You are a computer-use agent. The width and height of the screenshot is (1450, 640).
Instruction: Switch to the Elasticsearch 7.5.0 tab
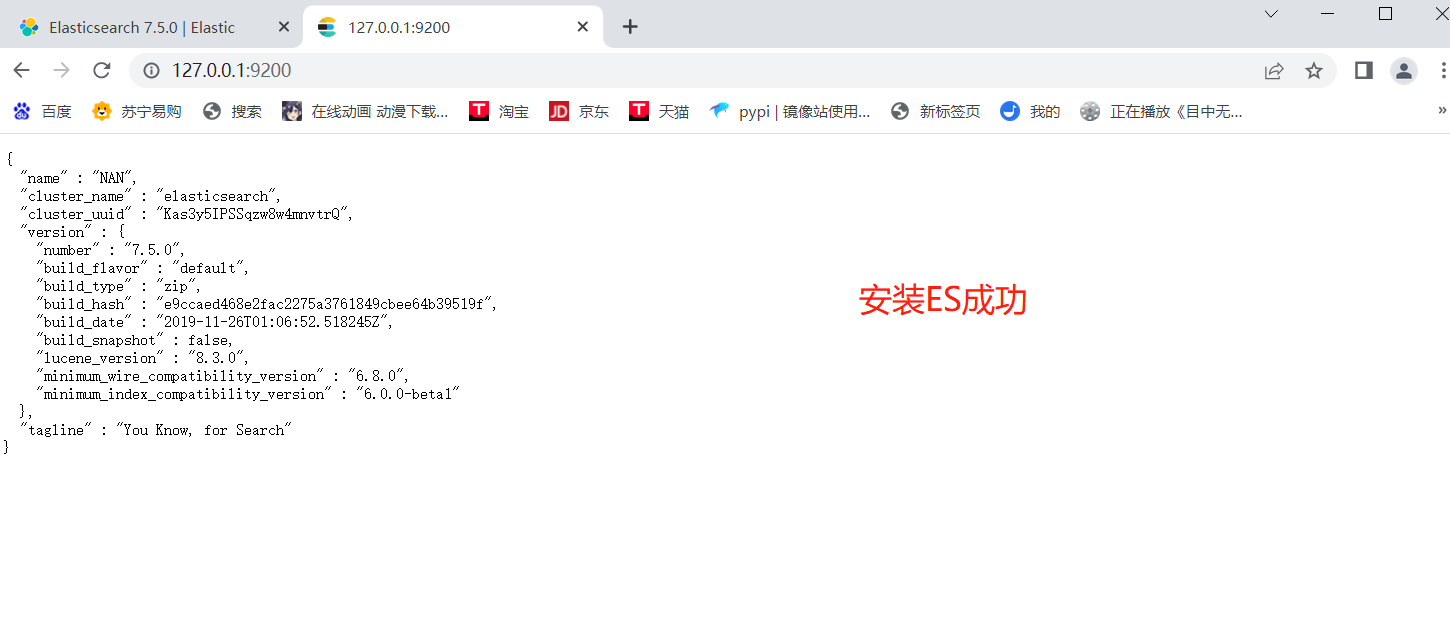140,27
